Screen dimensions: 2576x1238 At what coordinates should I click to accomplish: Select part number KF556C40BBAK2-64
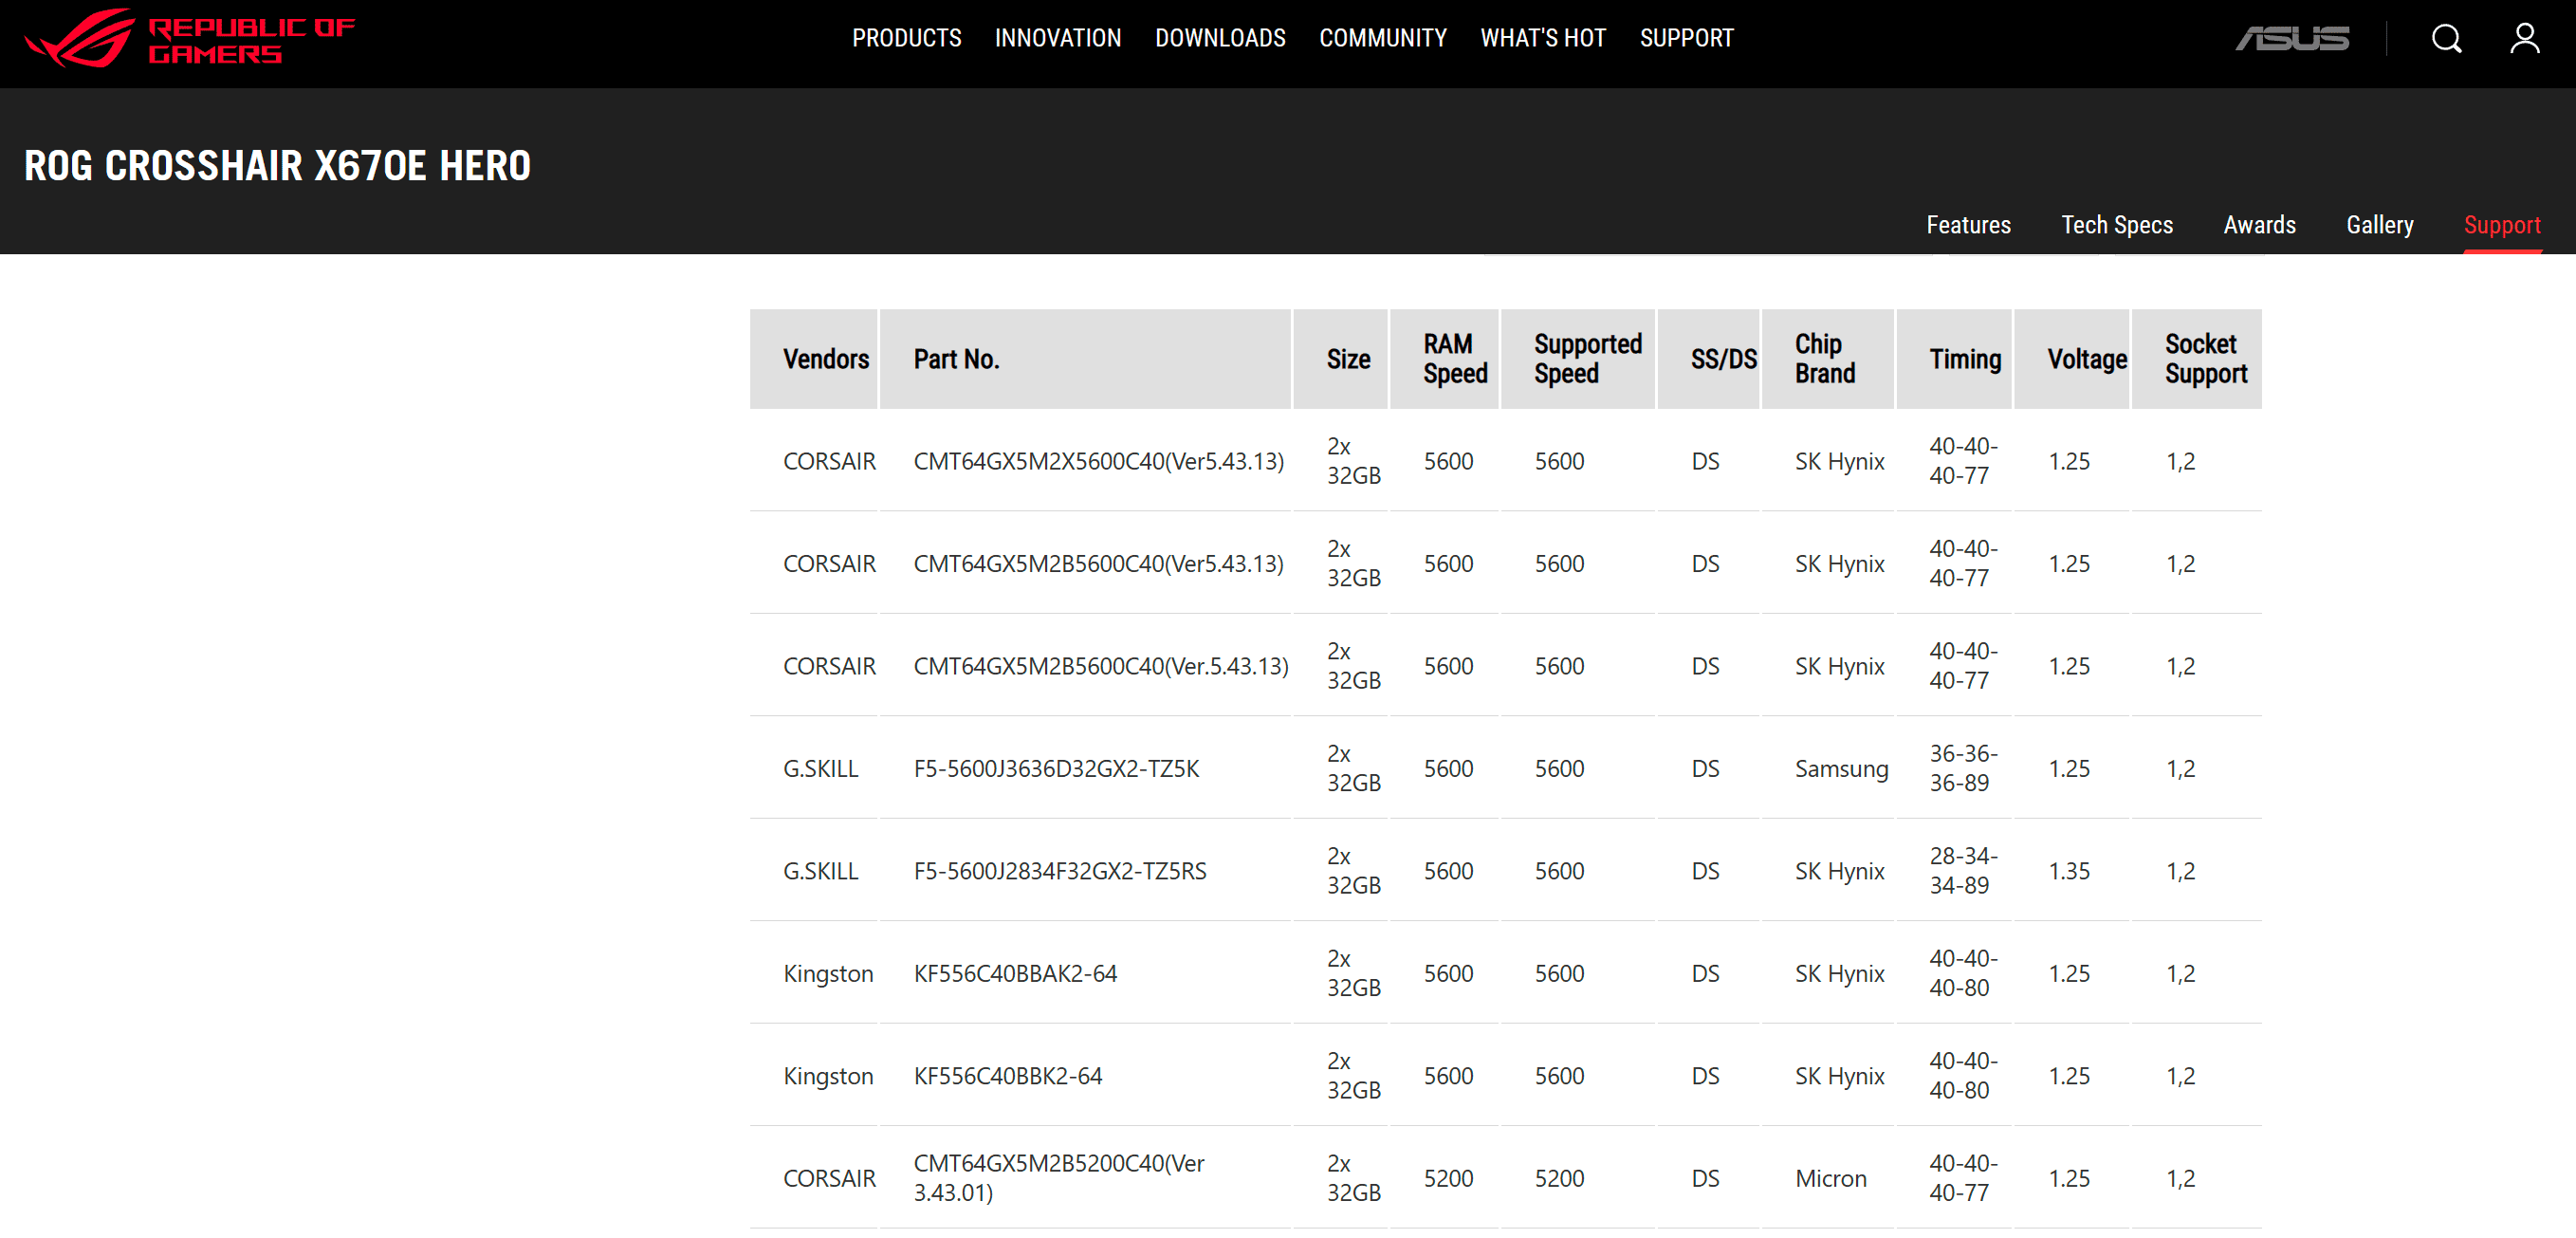pyautogui.click(x=1015, y=974)
